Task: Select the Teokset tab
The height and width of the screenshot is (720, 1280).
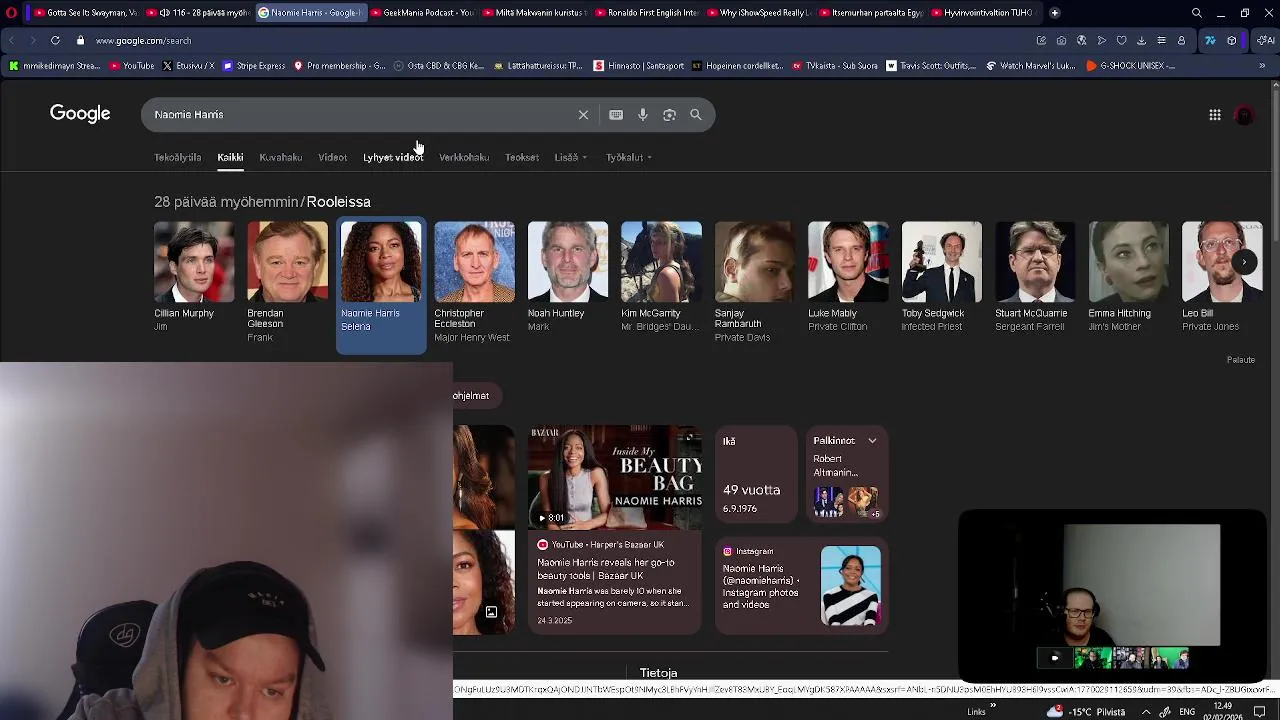Action: pyautogui.click(x=522, y=158)
